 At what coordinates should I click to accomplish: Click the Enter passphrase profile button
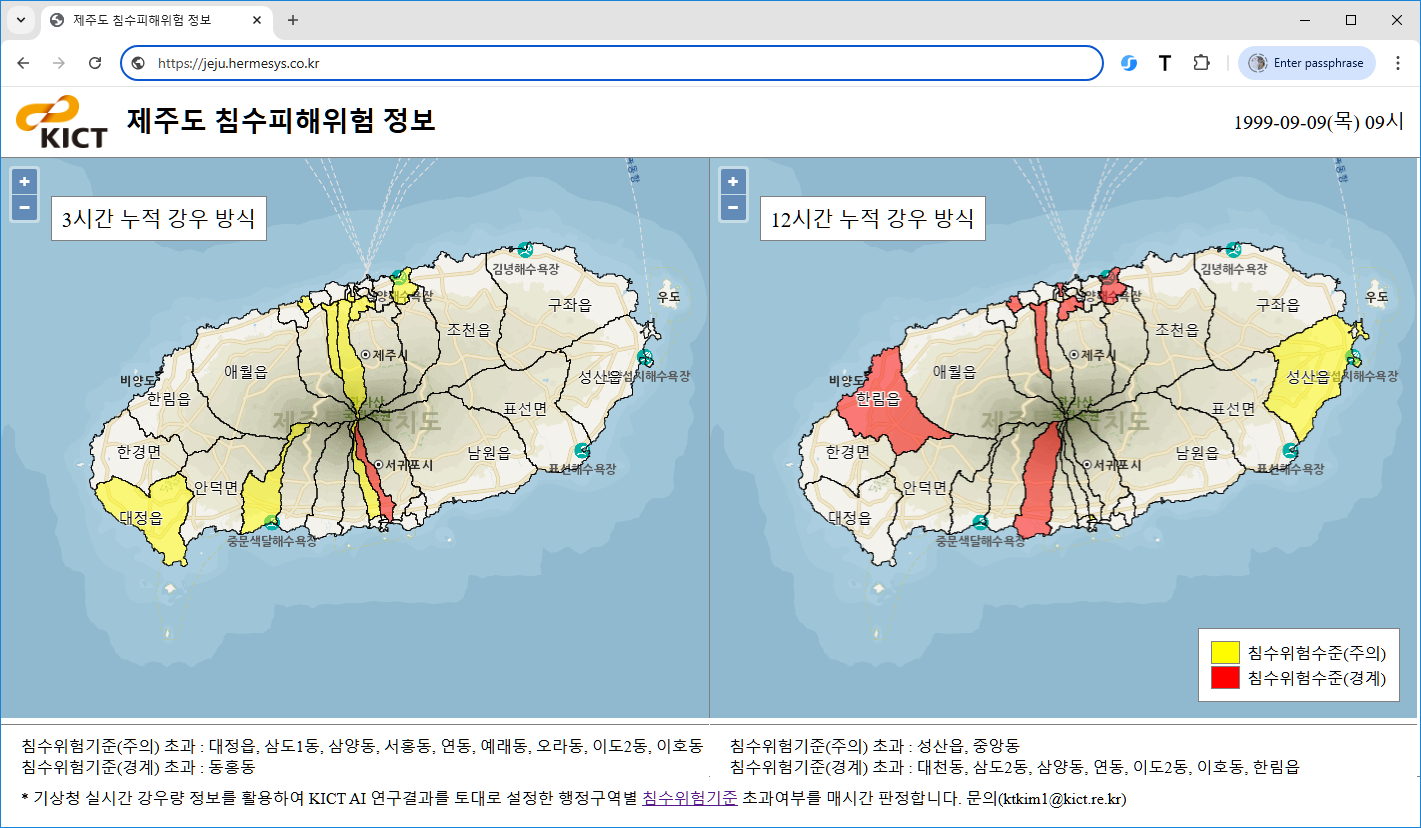tap(1306, 63)
